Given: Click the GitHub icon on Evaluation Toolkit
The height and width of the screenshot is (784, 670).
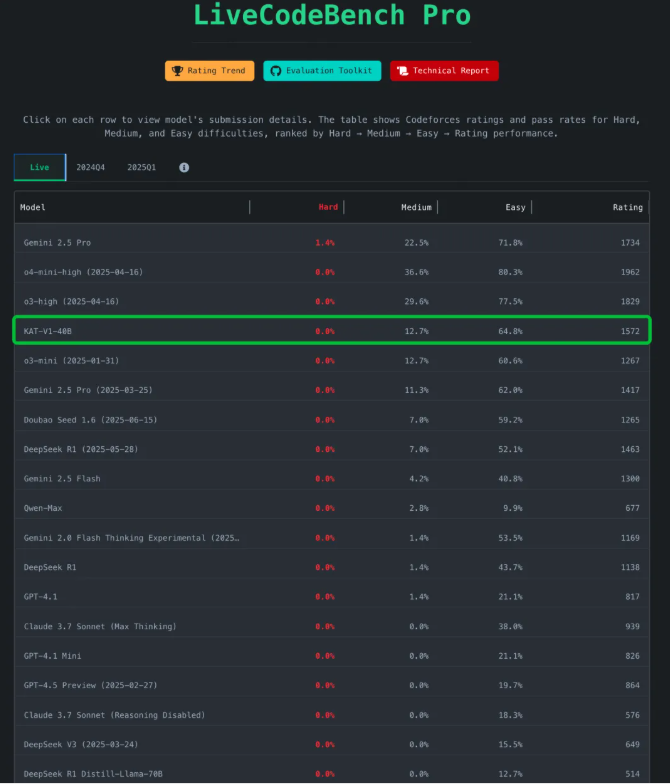Looking at the screenshot, I should point(276,71).
